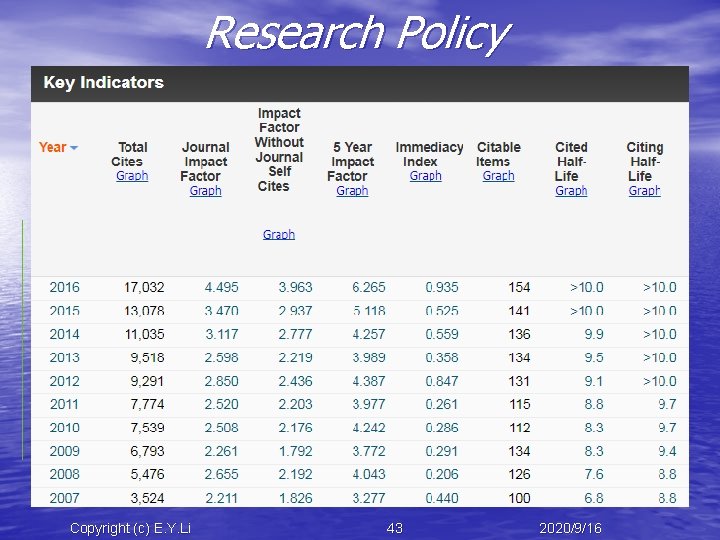The height and width of the screenshot is (540, 720).
Task: Click the 4.043 five-year impact value
Action: [x=369, y=474]
